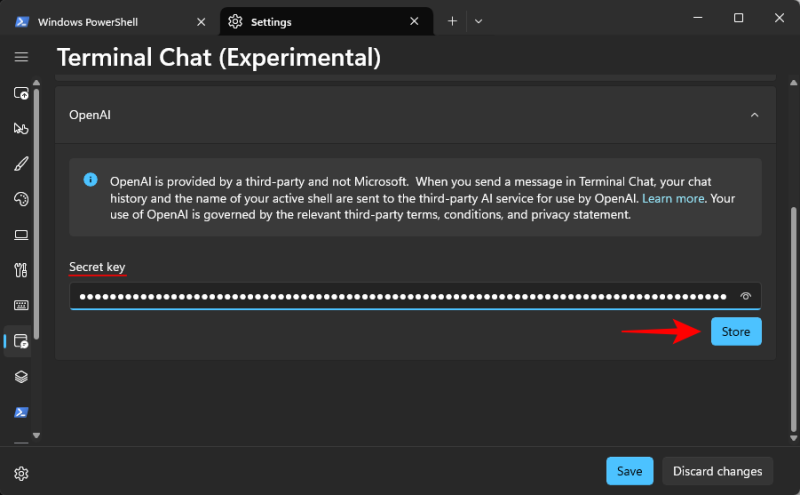Click the Store button
800x495 pixels.
click(x=736, y=332)
